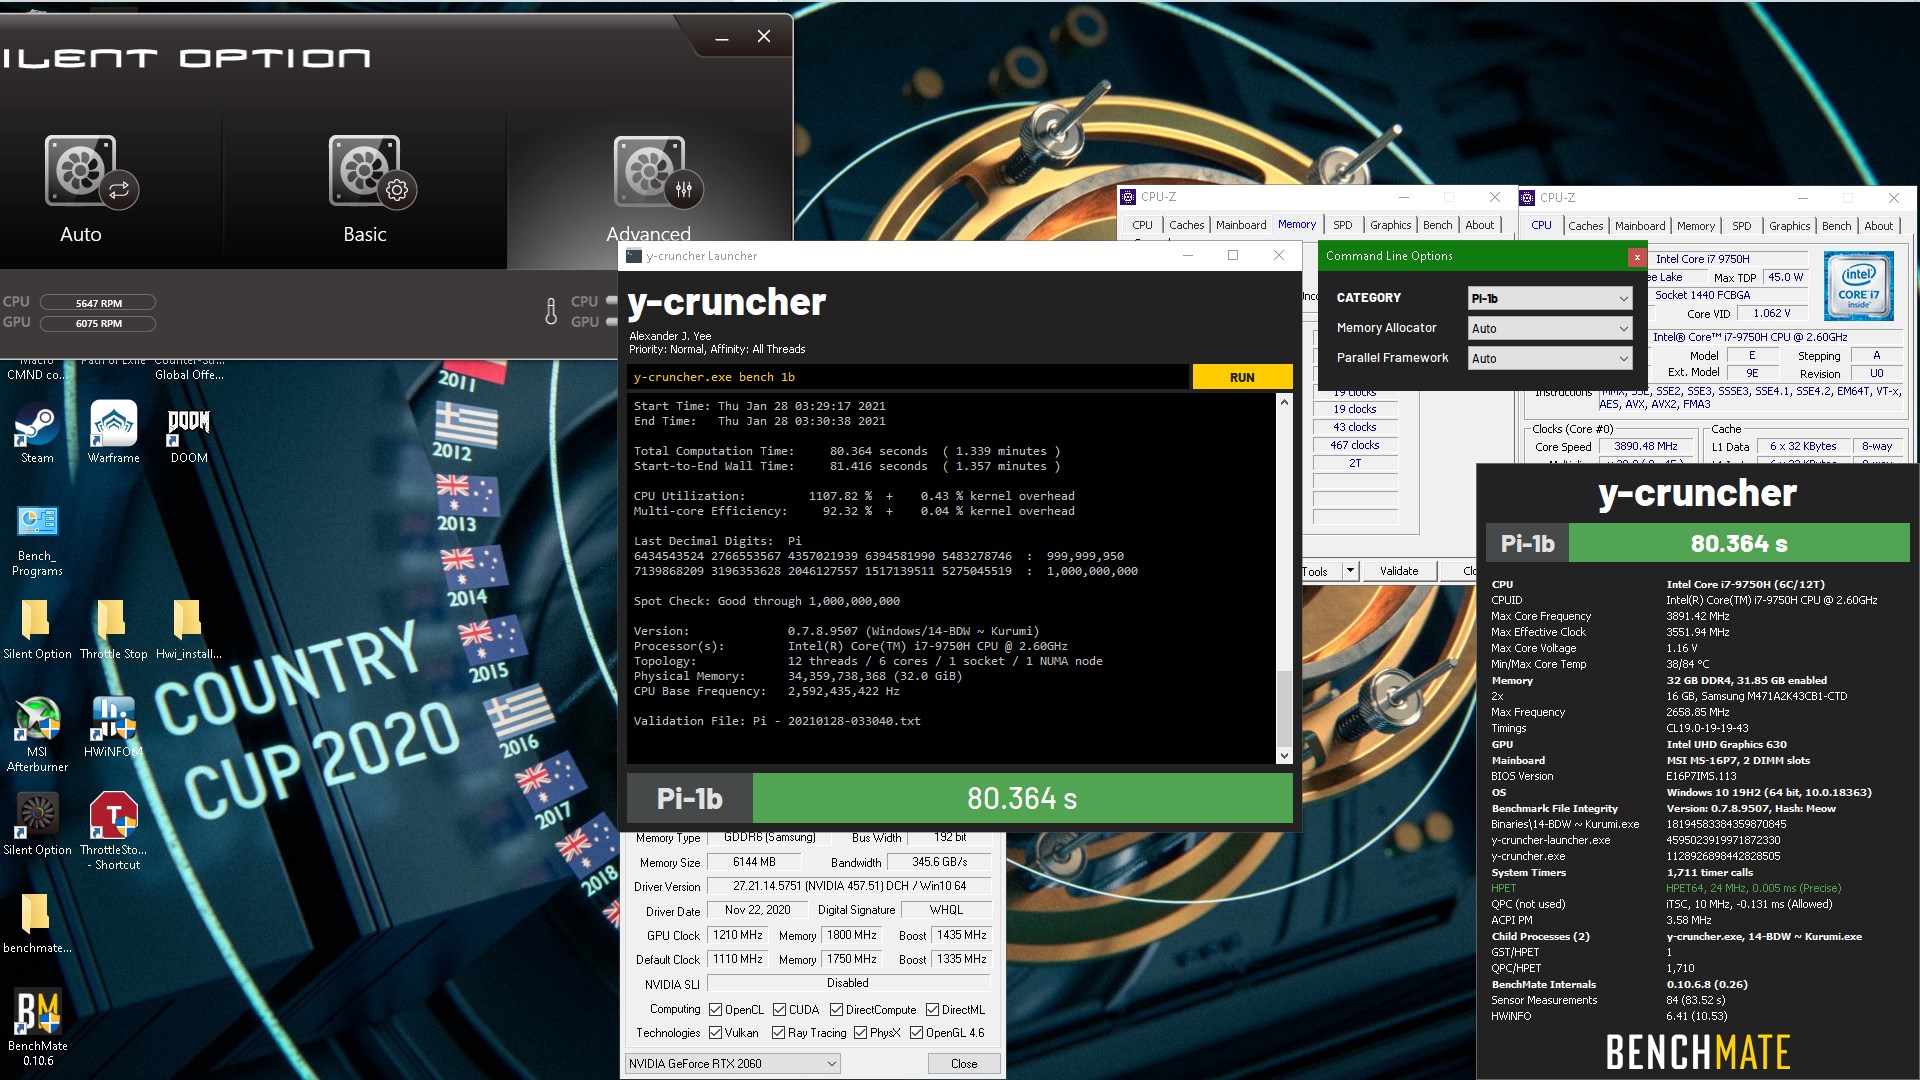Toggle the OpenCL checkbox
Screen dimensions: 1920x1080
715,1010
